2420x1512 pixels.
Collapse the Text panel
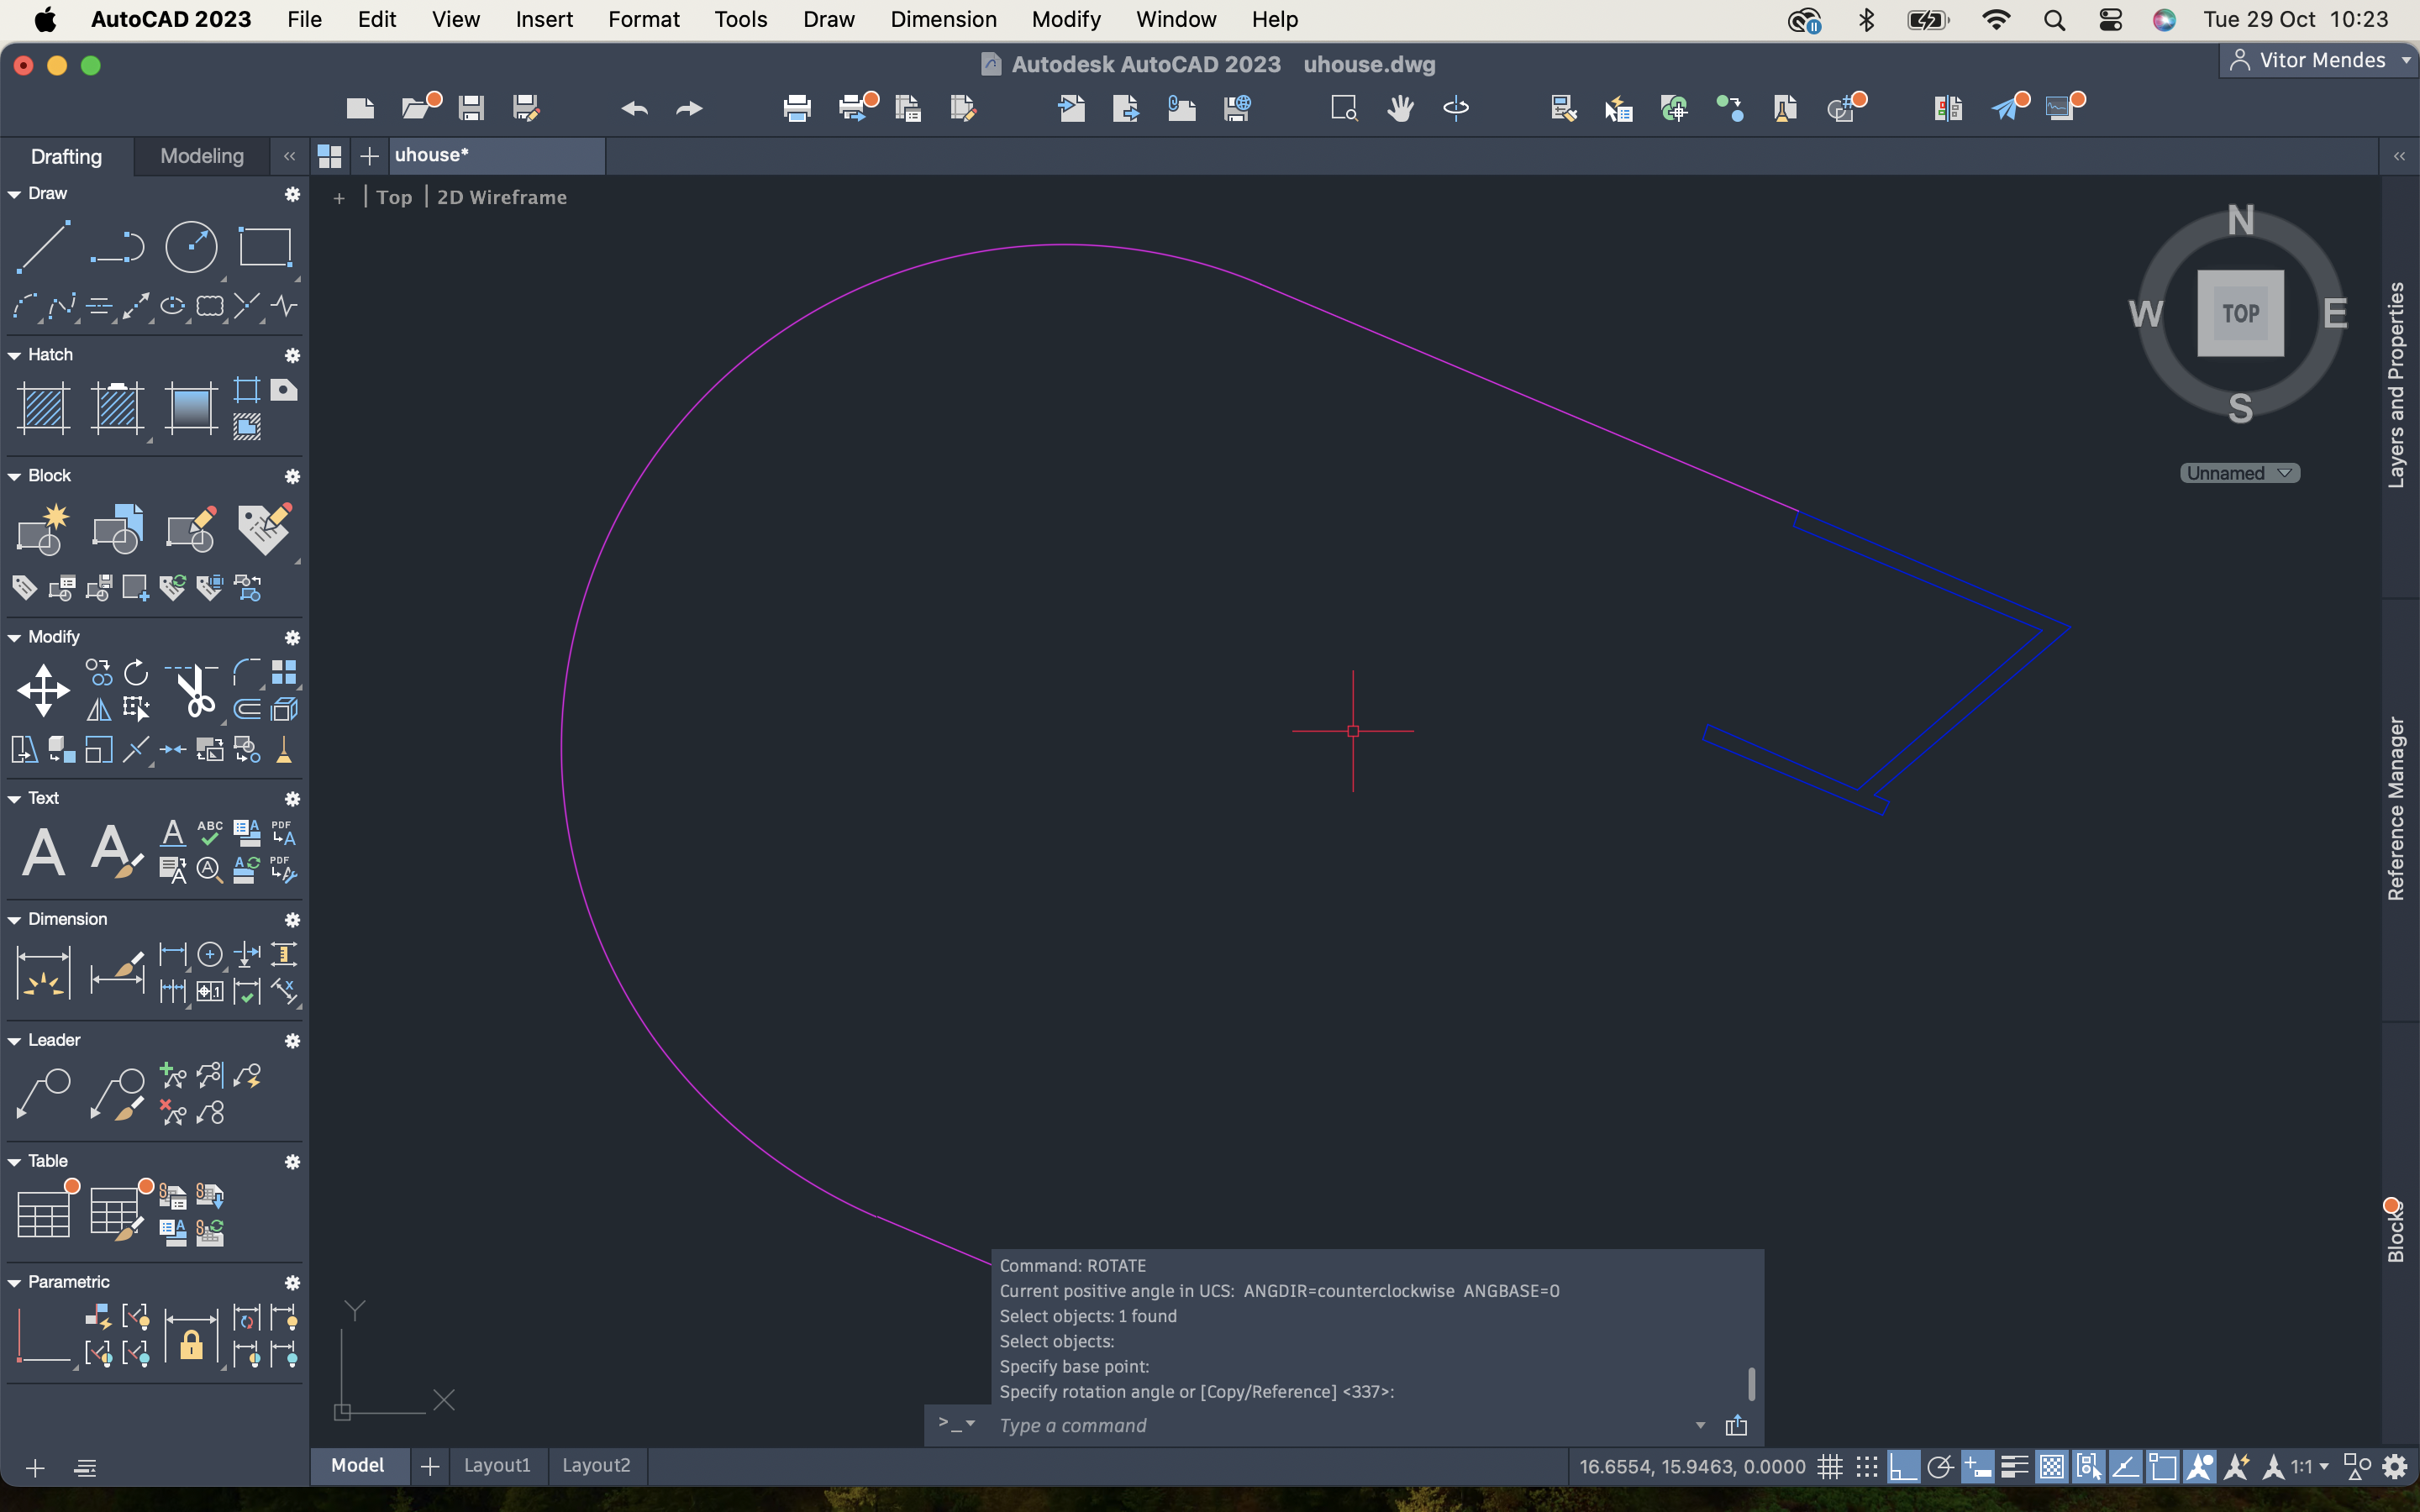tap(14, 798)
